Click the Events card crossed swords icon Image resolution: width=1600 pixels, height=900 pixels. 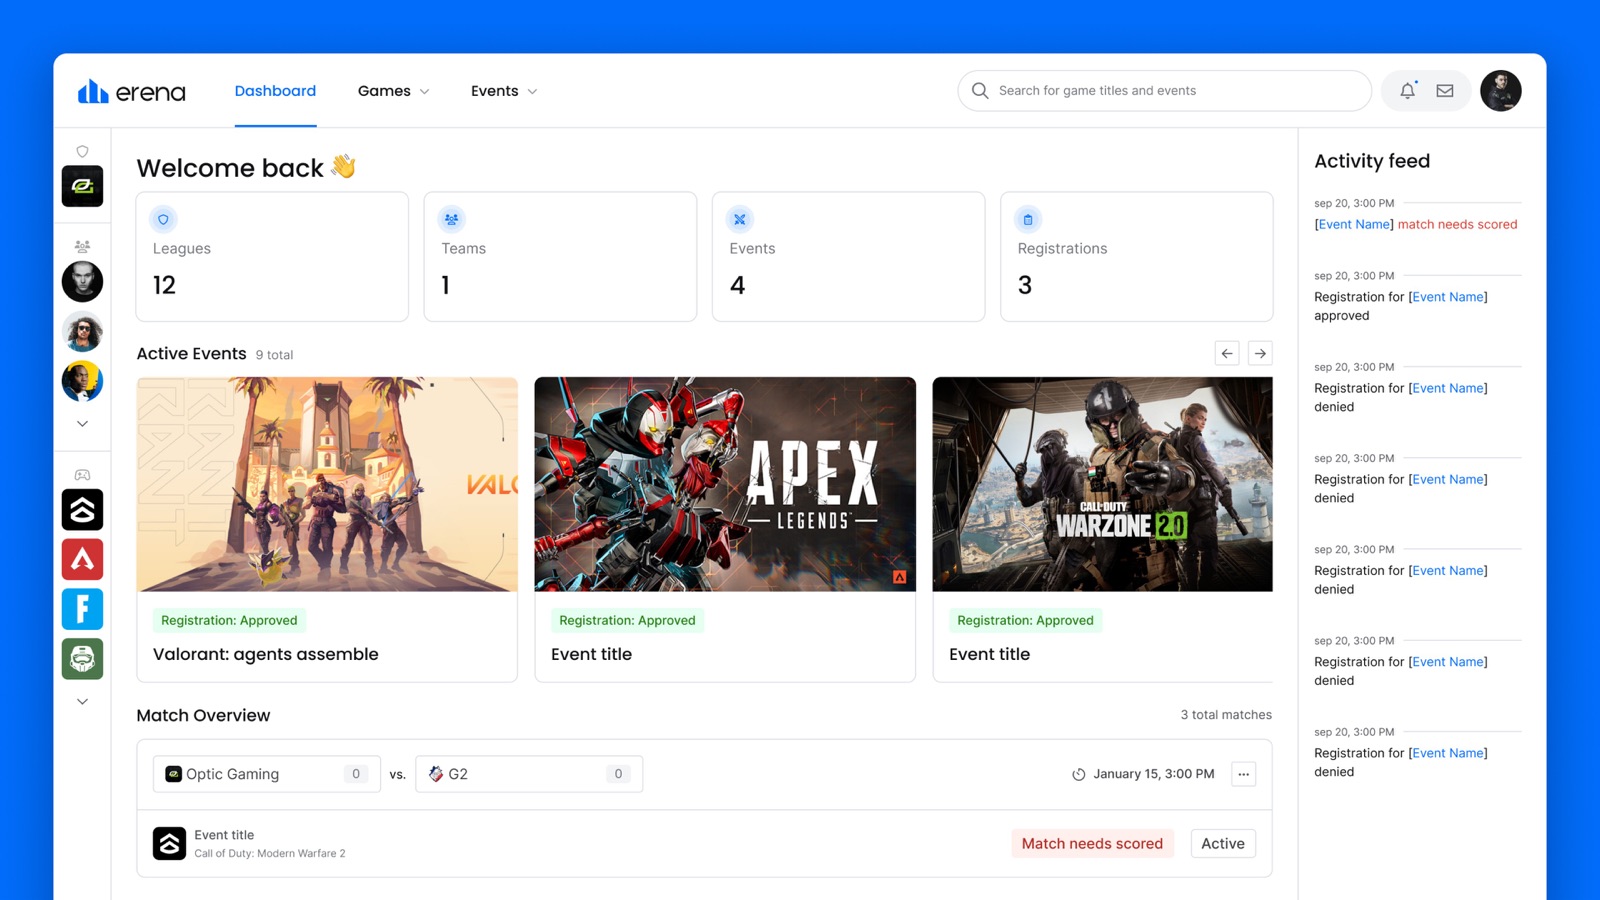[739, 219]
